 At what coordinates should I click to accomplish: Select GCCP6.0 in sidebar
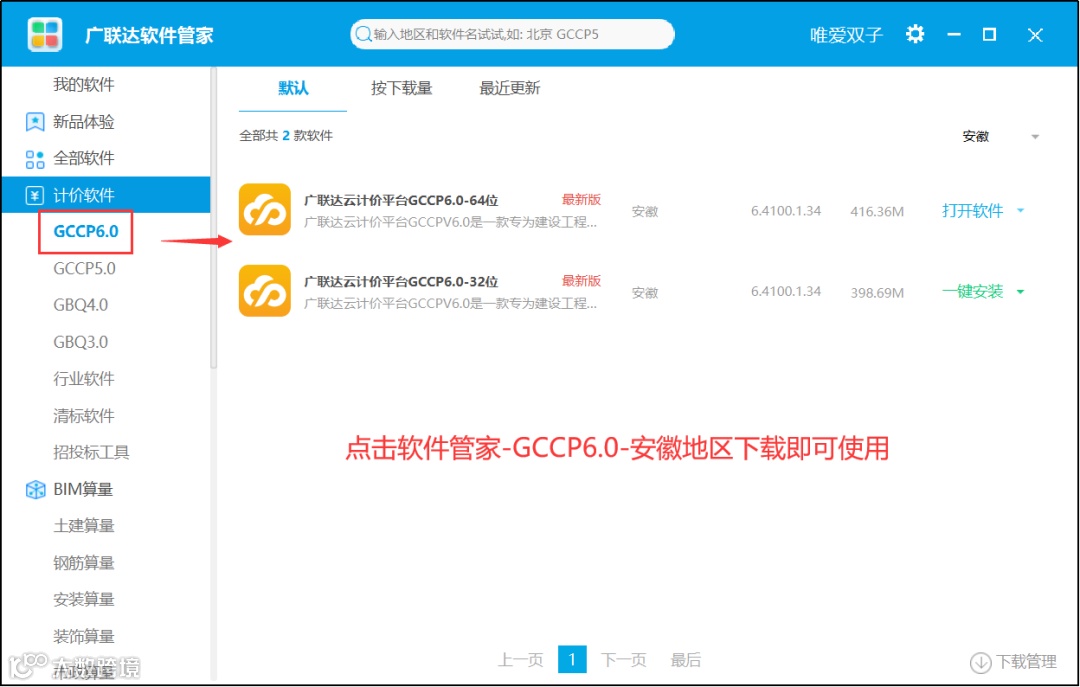pos(86,232)
